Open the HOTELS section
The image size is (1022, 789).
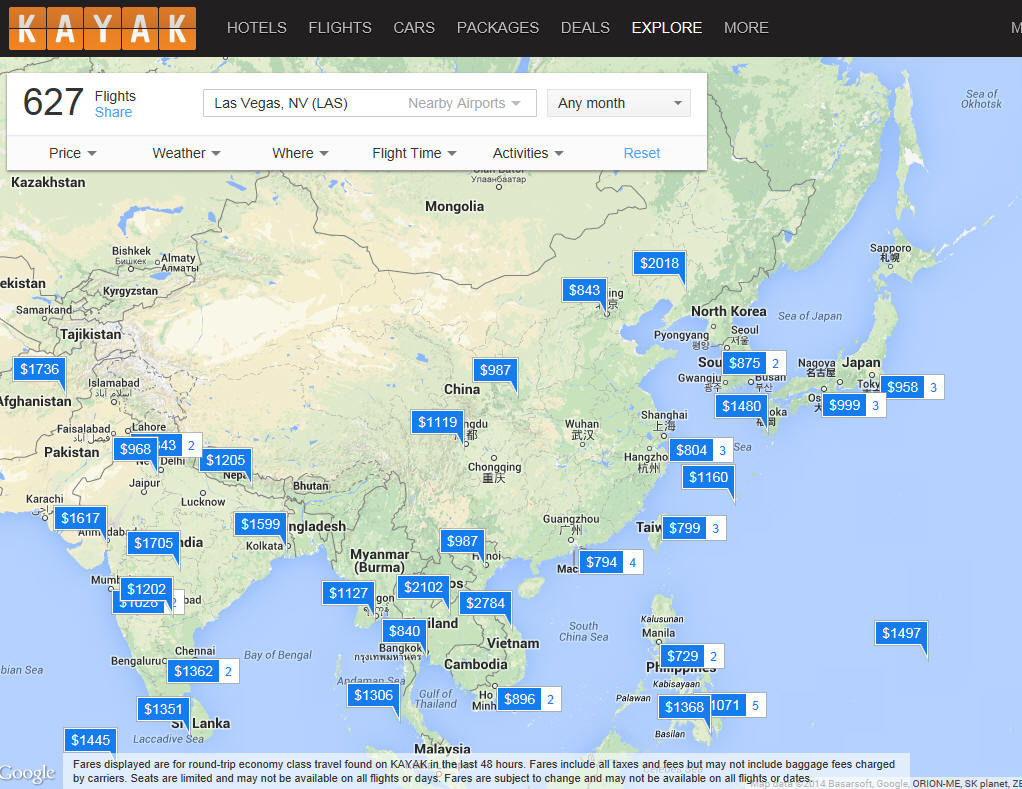tap(257, 28)
